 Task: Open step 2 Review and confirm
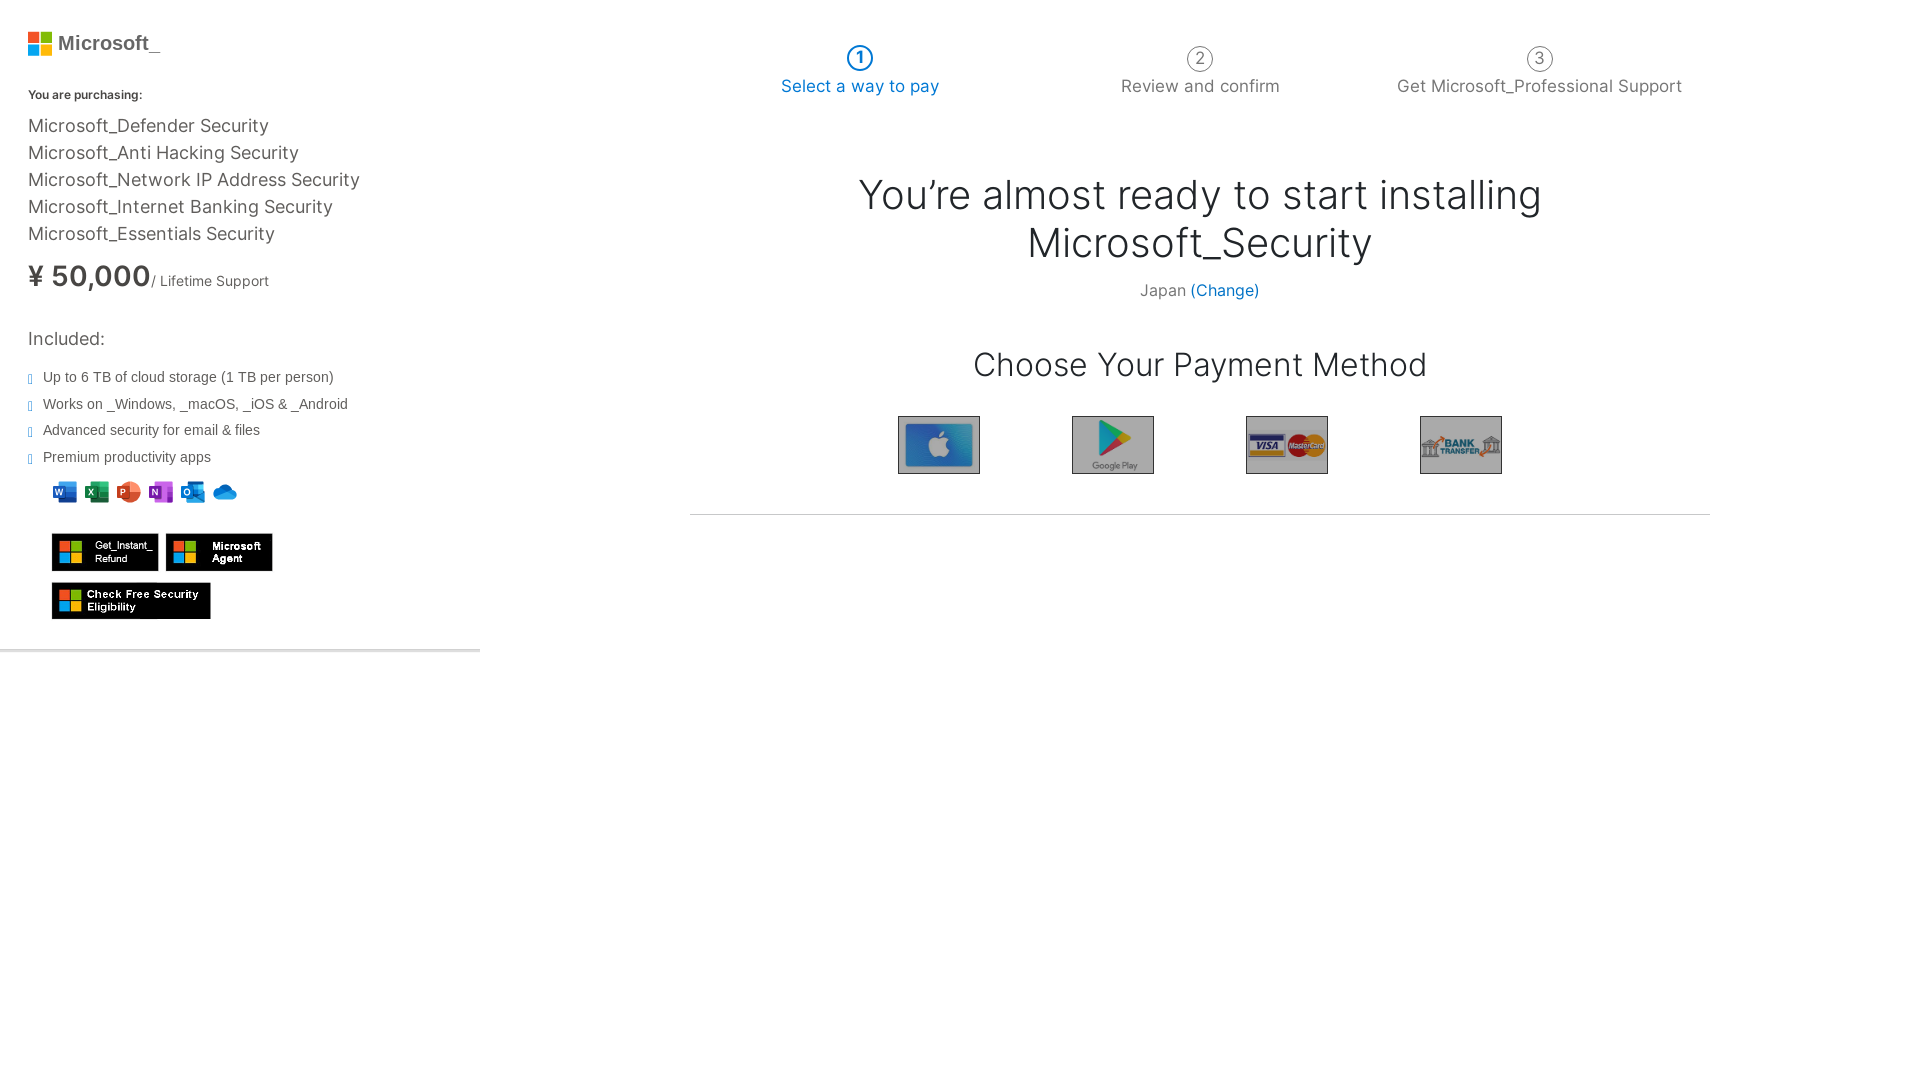click(1200, 72)
